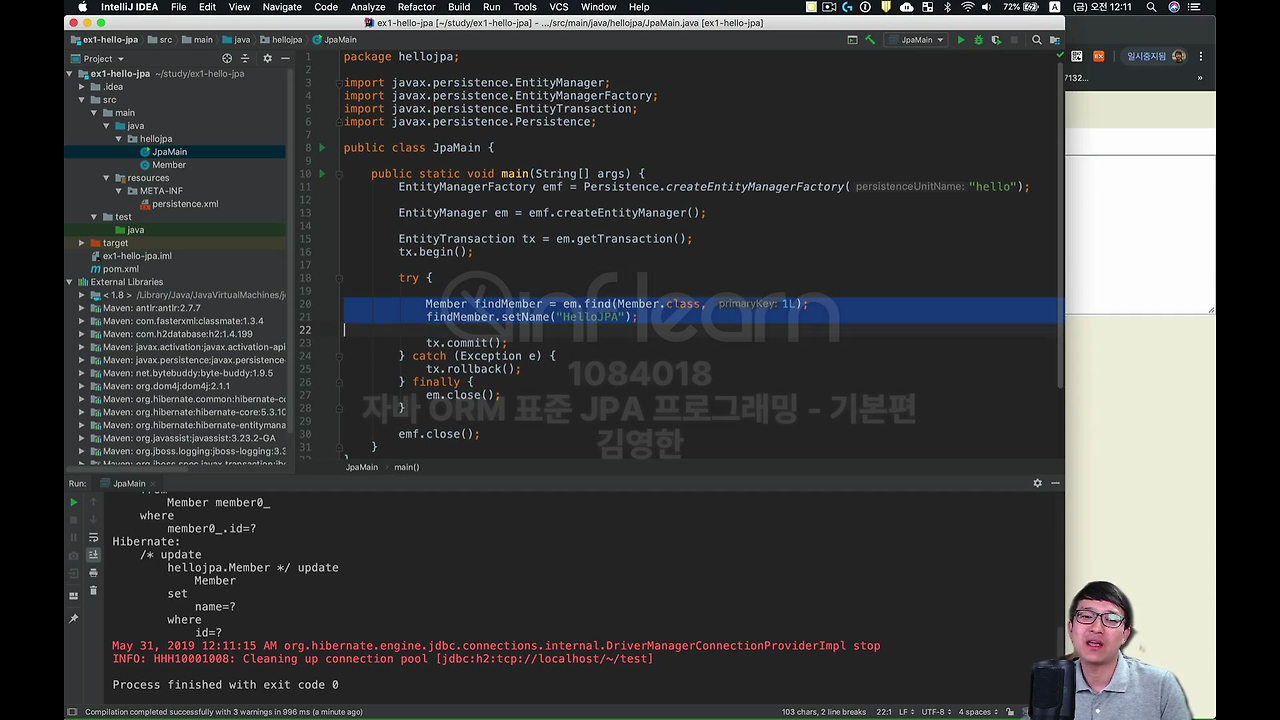Rerun JpaMain from the Run panel
This screenshot has height=720, width=1280.
[73, 502]
